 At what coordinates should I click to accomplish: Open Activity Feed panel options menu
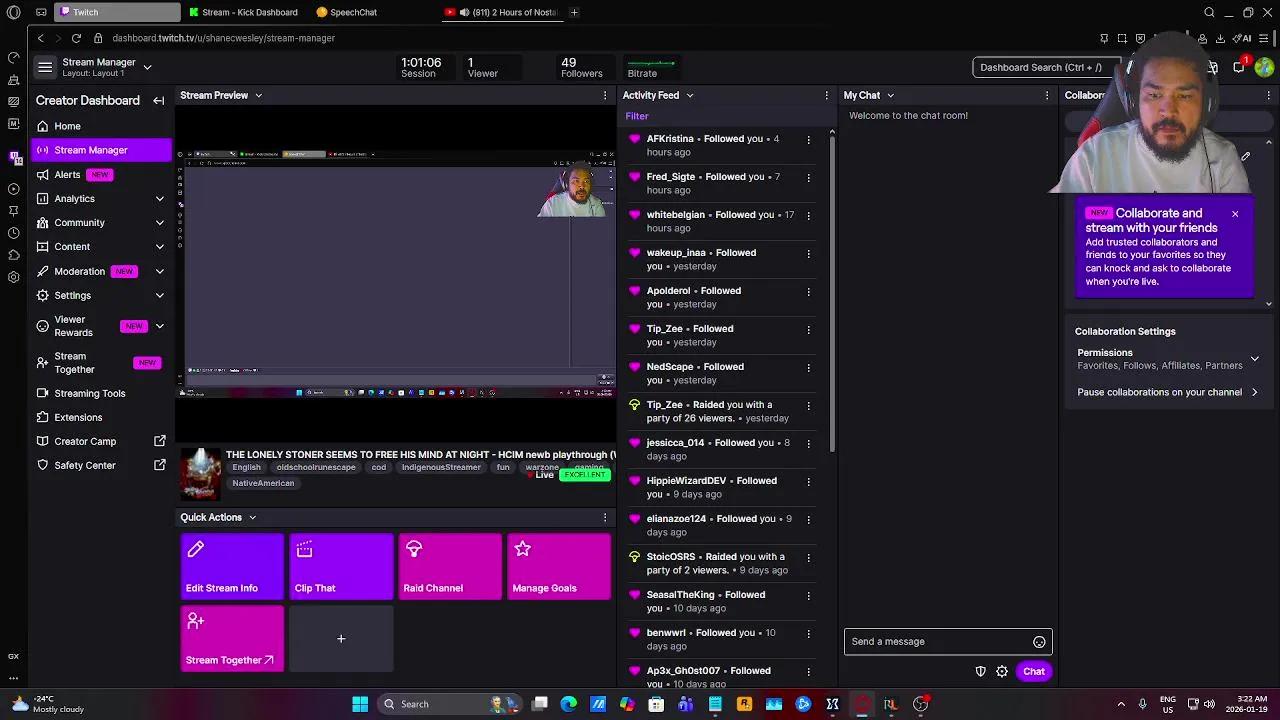[826, 95]
